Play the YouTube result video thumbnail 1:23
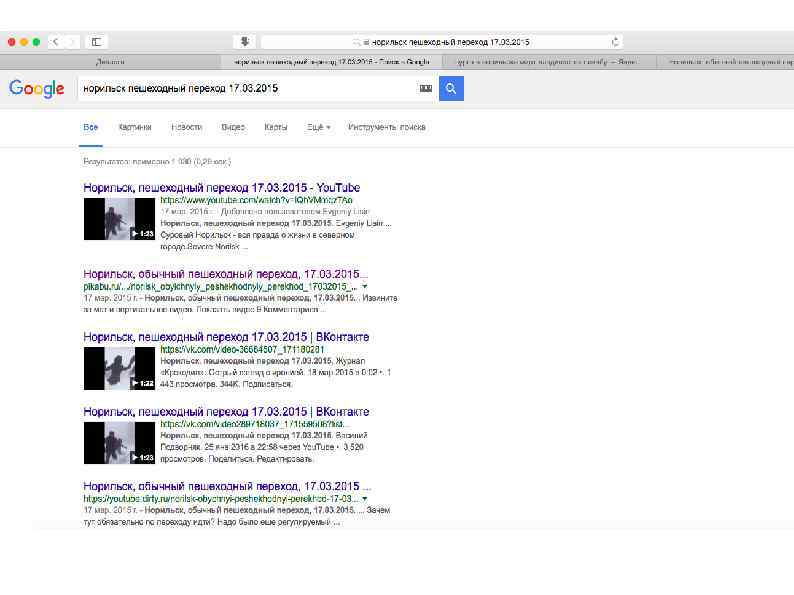The width and height of the screenshot is (794, 595). [x=120, y=219]
